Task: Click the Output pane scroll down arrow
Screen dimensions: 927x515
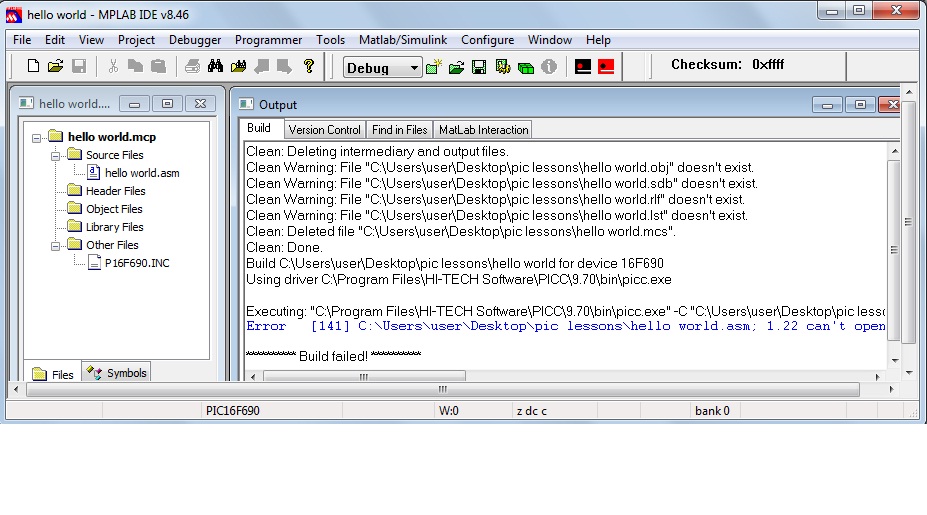Action: coord(894,360)
